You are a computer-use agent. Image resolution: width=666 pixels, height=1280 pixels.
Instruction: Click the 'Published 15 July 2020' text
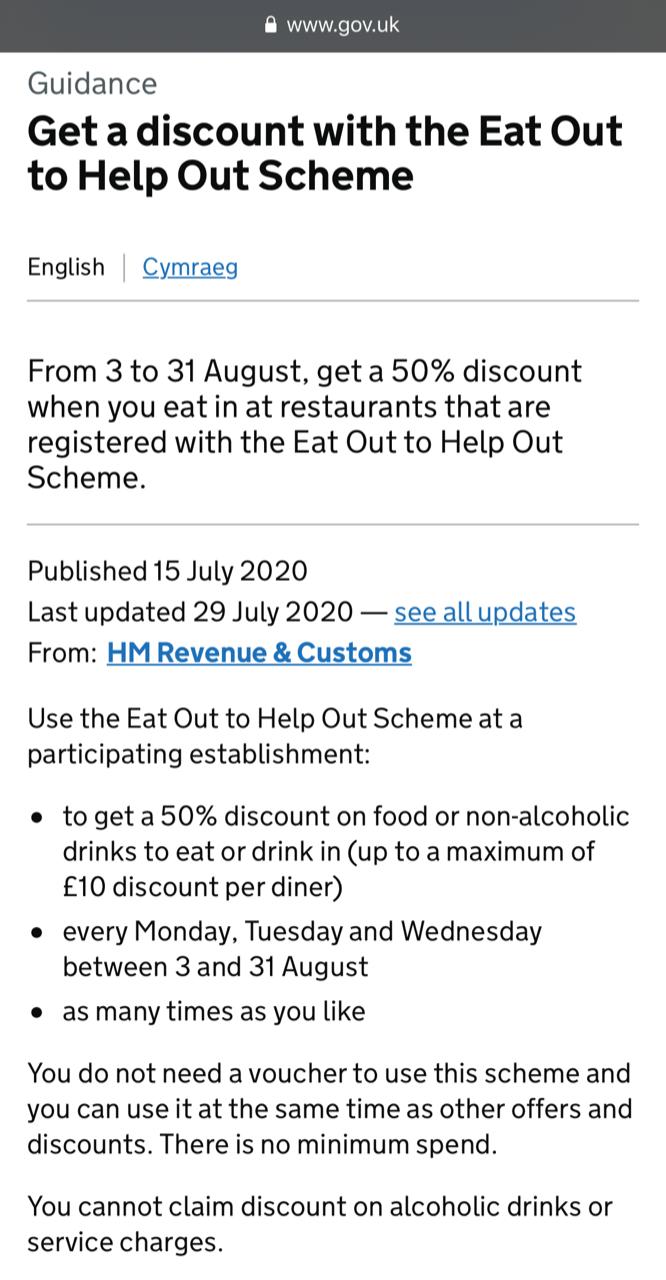click(x=167, y=571)
